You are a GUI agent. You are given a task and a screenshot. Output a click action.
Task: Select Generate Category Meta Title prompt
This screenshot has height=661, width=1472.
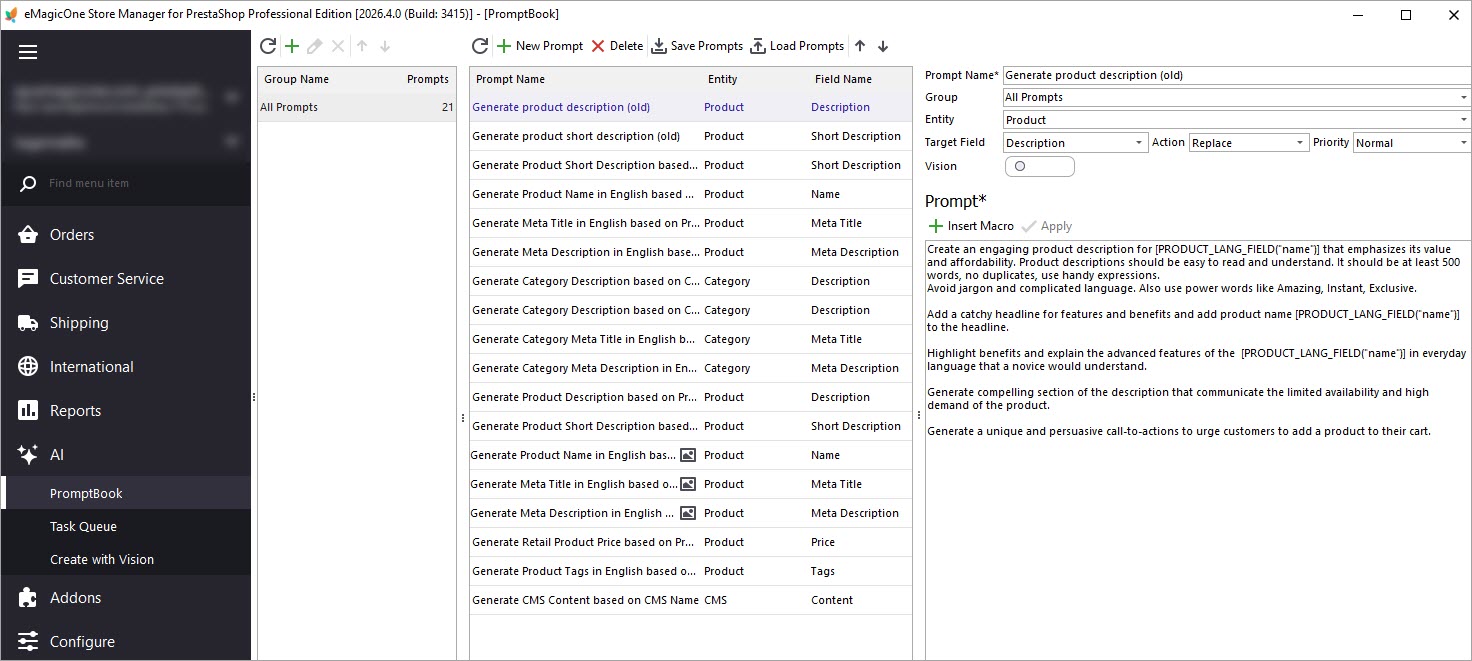pyautogui.click(x=690, y=339)
